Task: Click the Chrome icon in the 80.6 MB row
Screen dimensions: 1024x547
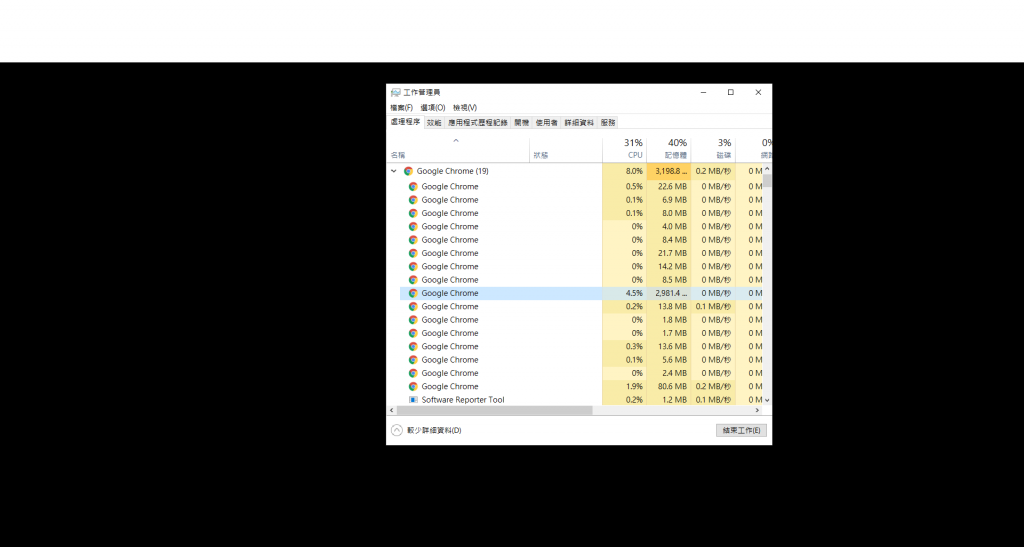Action: pos(413,386)
